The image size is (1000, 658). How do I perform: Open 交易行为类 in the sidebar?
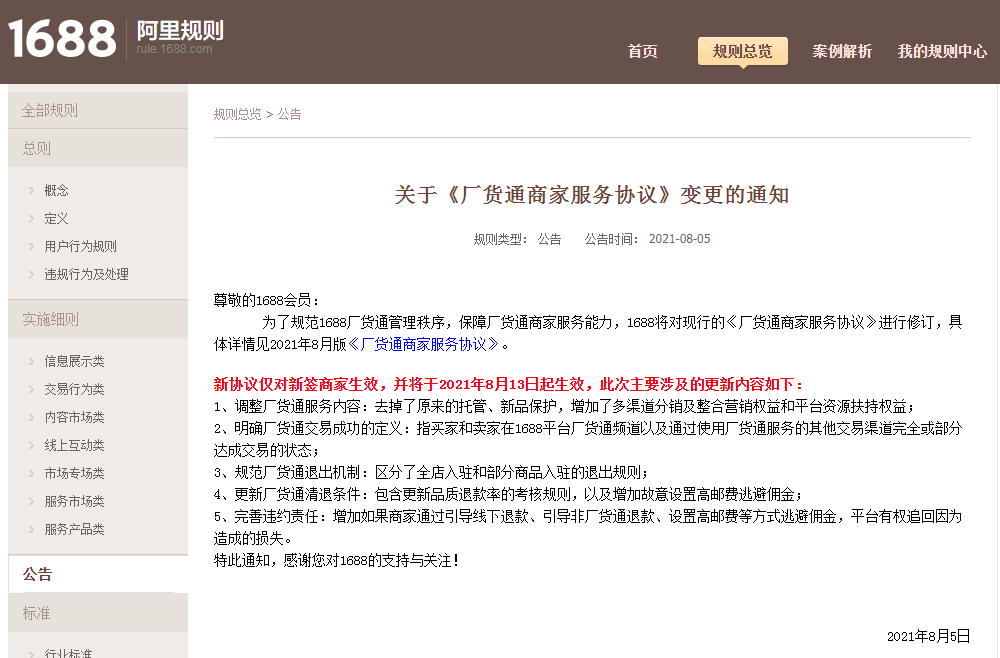click(x=74, y=389)
